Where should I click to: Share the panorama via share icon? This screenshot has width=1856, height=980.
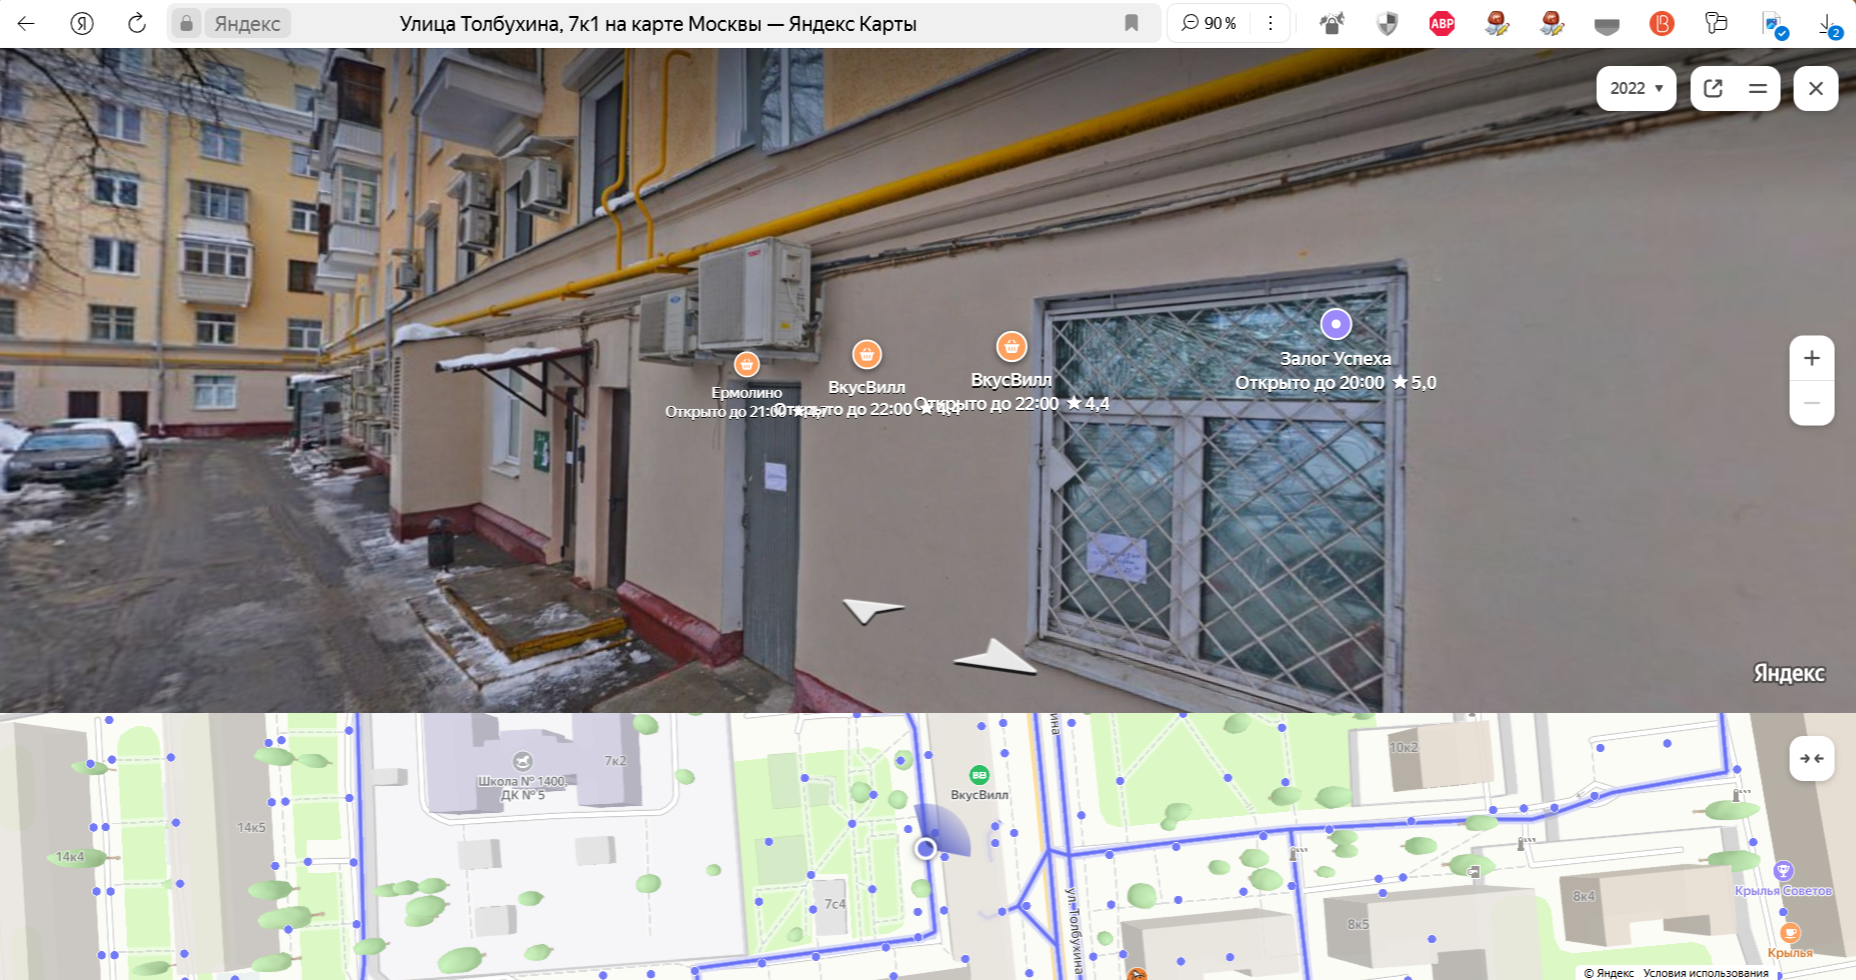pos(1713,88)
